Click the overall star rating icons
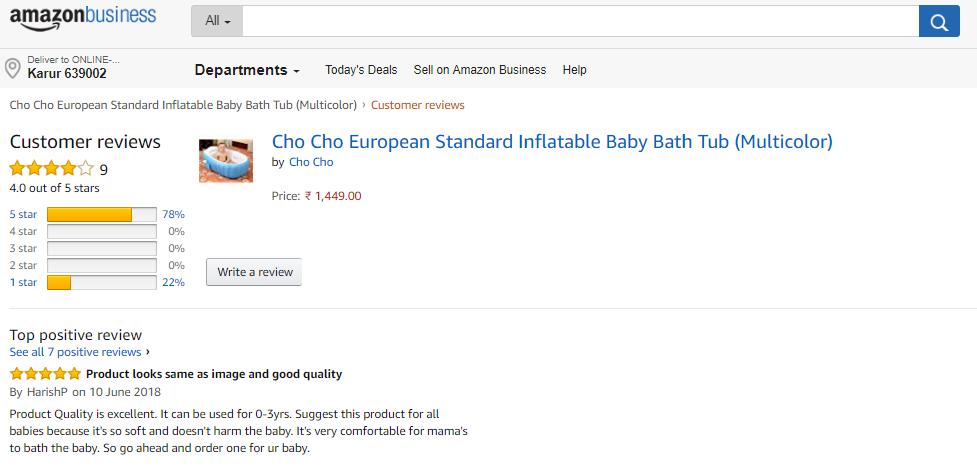 tap(51, 169)
